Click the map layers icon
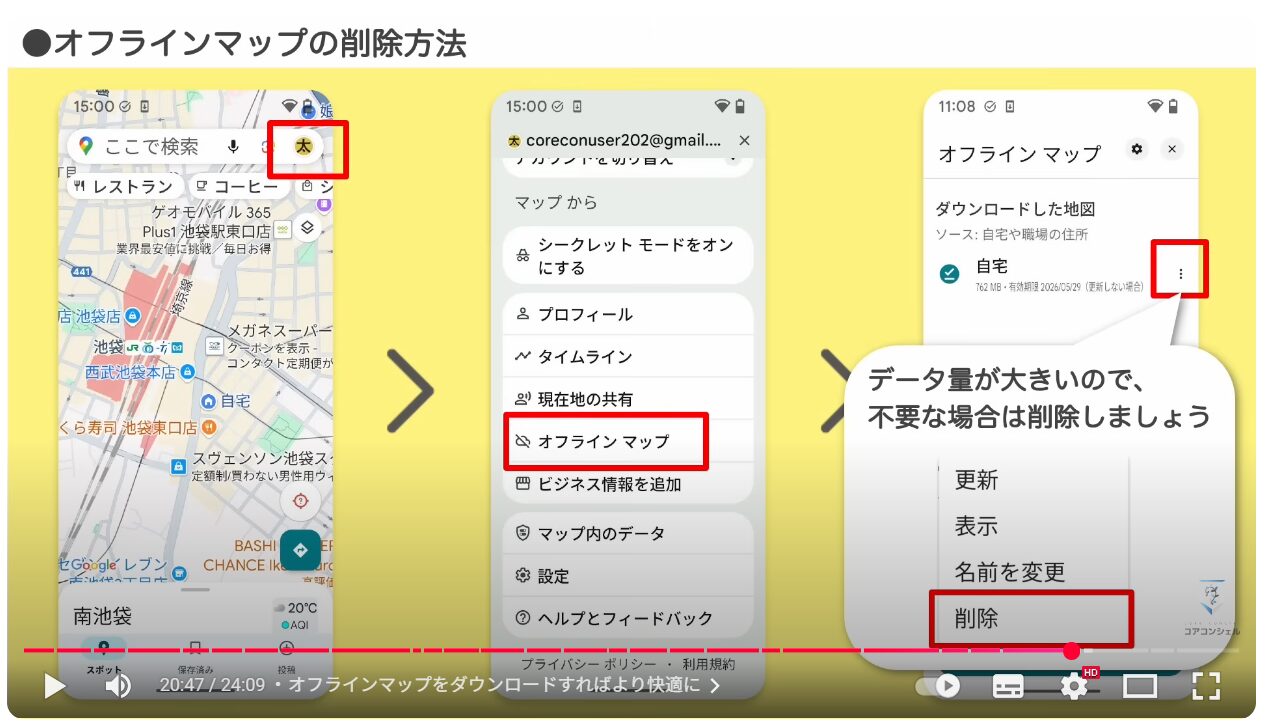Image resolution: width=1265 pixels, height=723 pixels. (x=308, y=227)
